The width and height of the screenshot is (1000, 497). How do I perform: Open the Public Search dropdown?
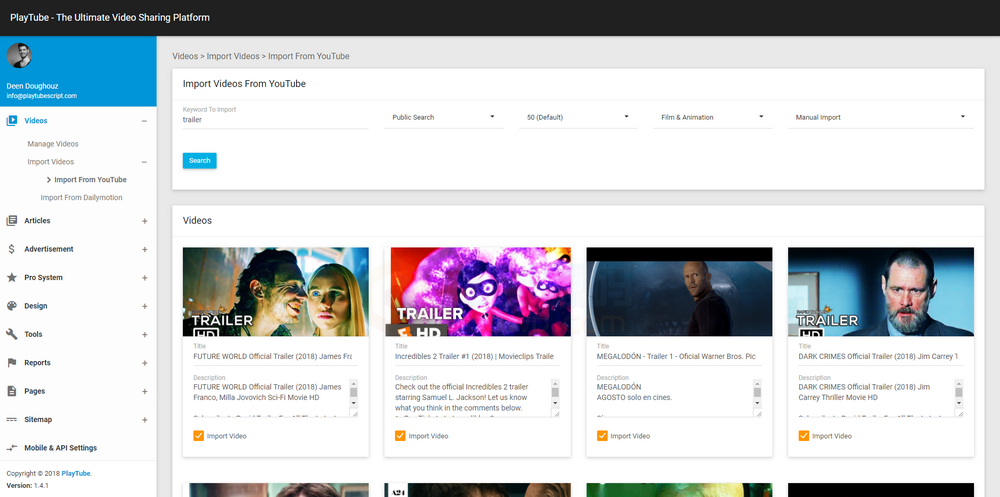pos(443,117)
